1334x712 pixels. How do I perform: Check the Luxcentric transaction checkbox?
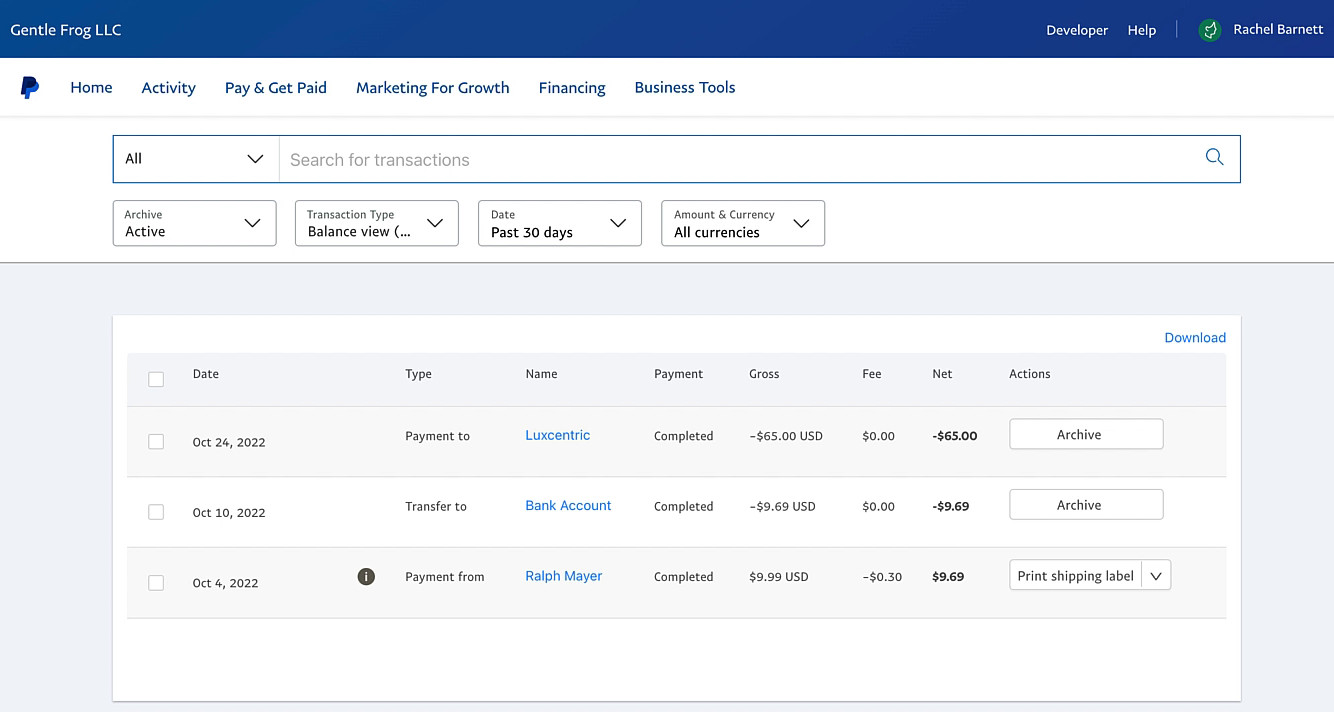click(x=156, y=441)
